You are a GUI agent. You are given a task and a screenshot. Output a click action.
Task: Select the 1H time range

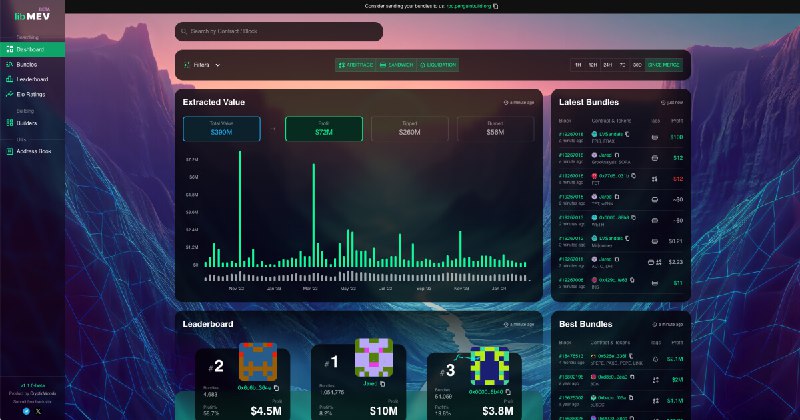[x=578, y=65]
